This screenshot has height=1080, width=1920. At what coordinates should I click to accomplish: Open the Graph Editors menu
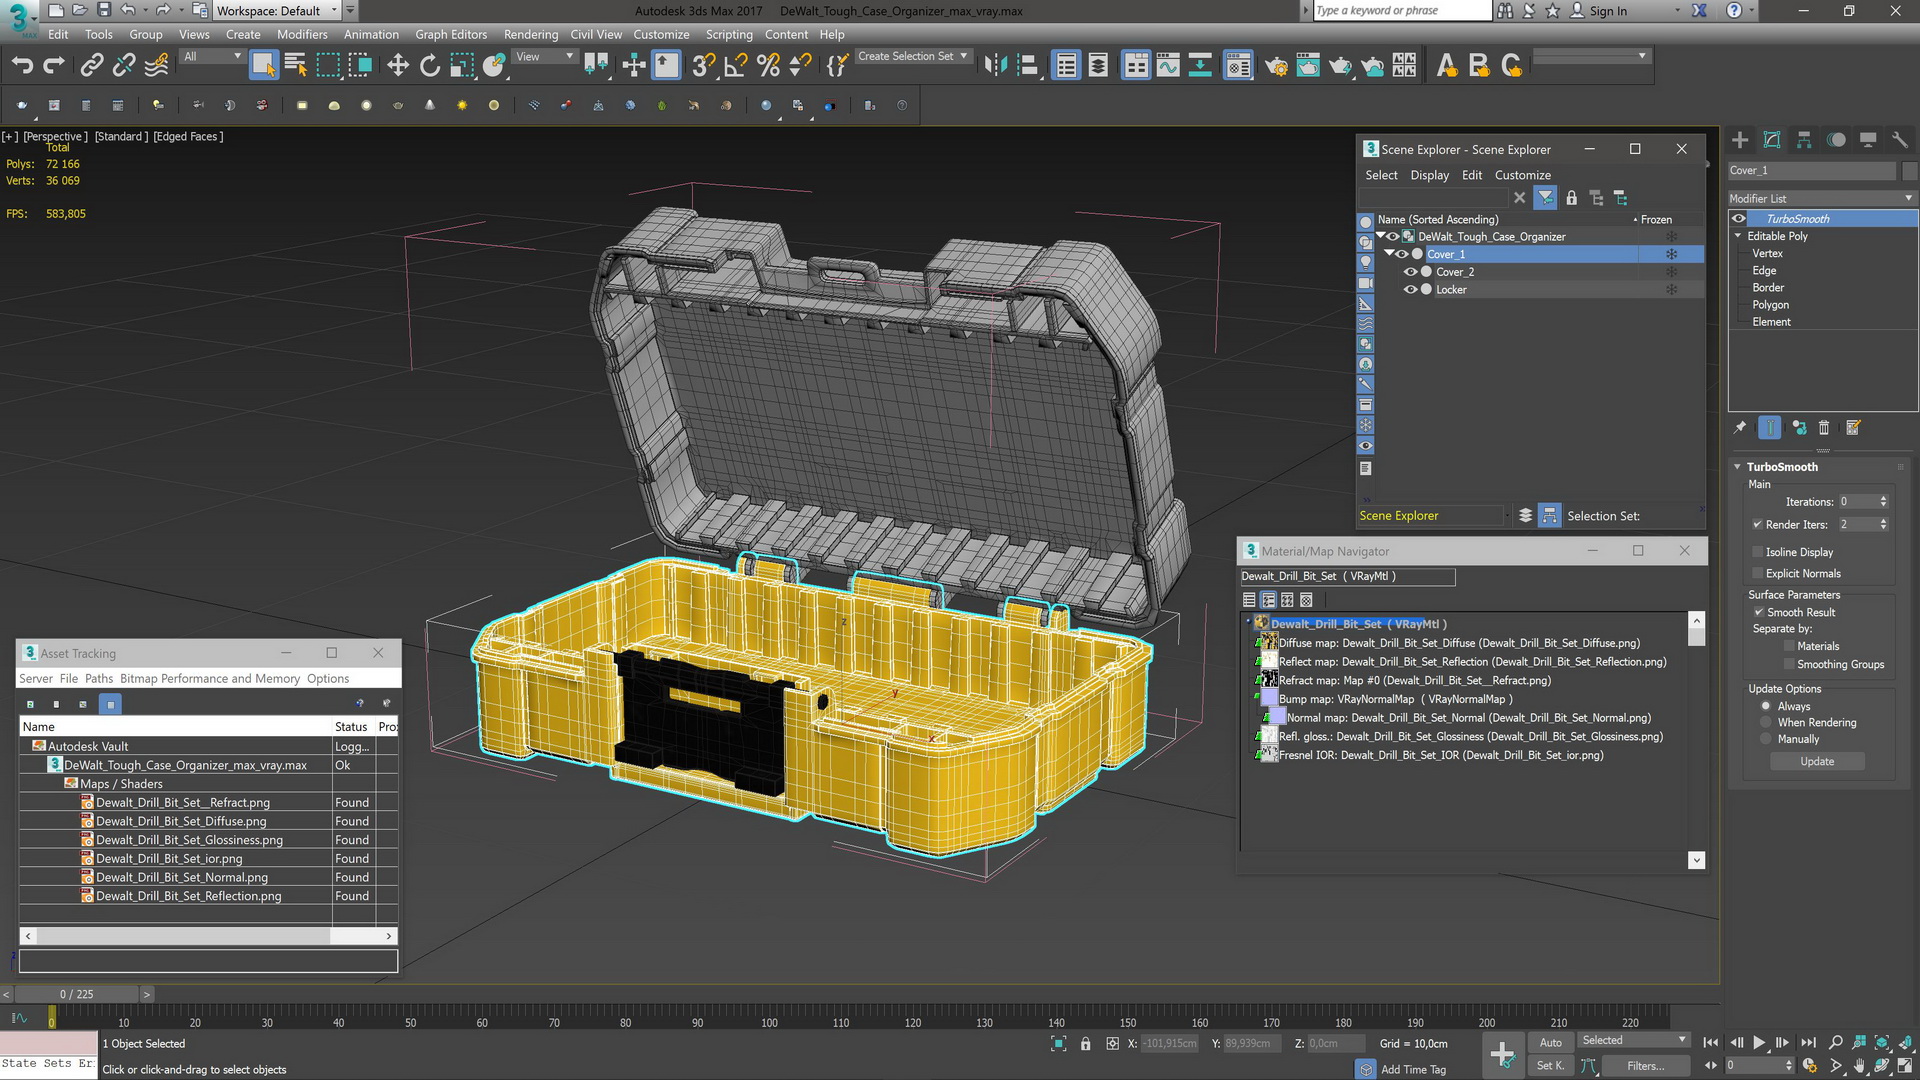coord(451,34)
